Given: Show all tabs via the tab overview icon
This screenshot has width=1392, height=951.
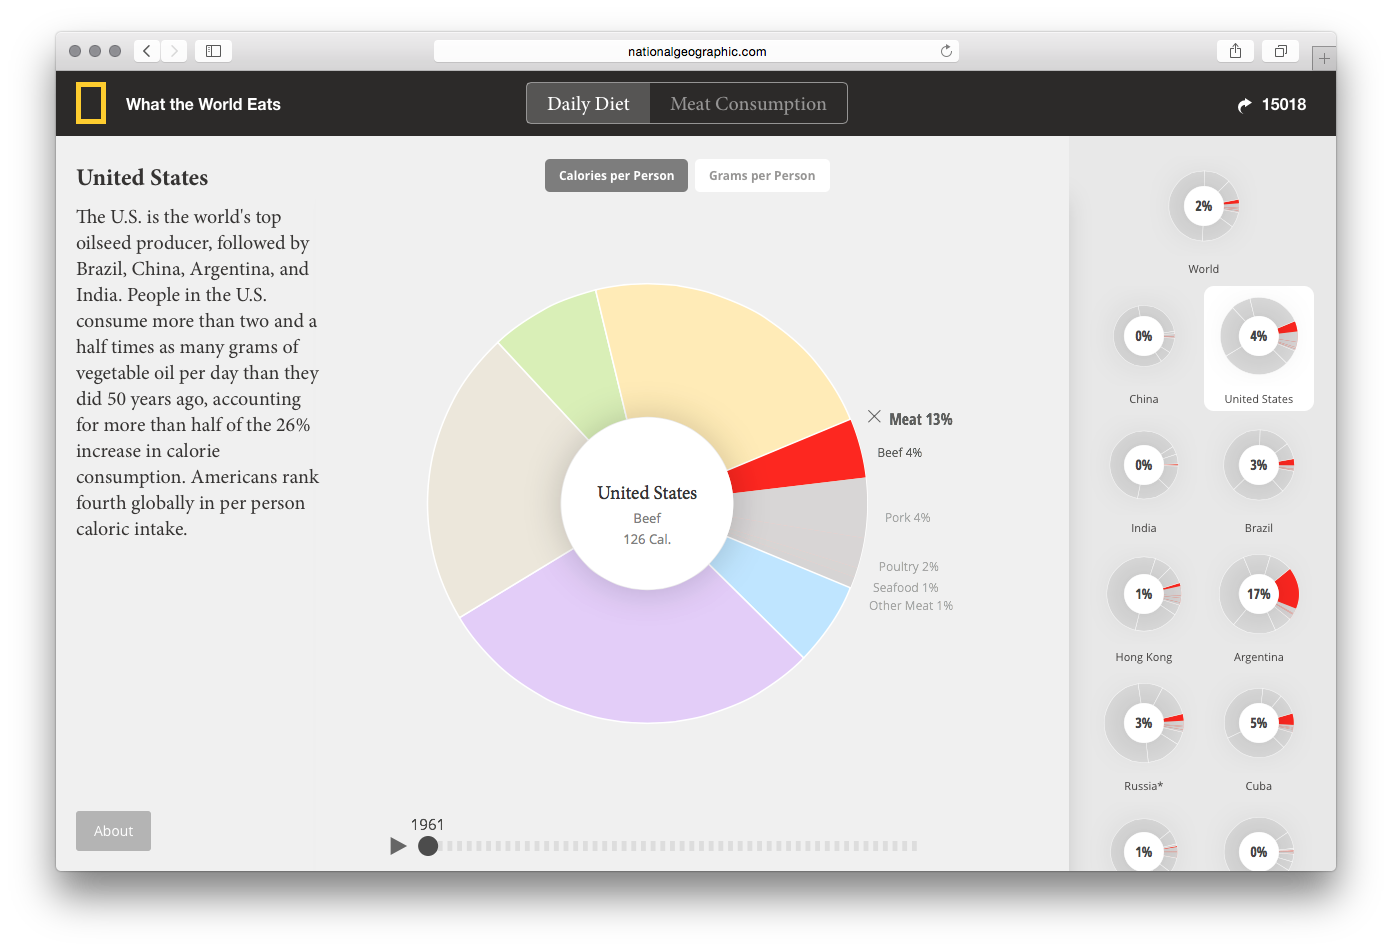Looking at the screenshot, I should point(1280,51).
